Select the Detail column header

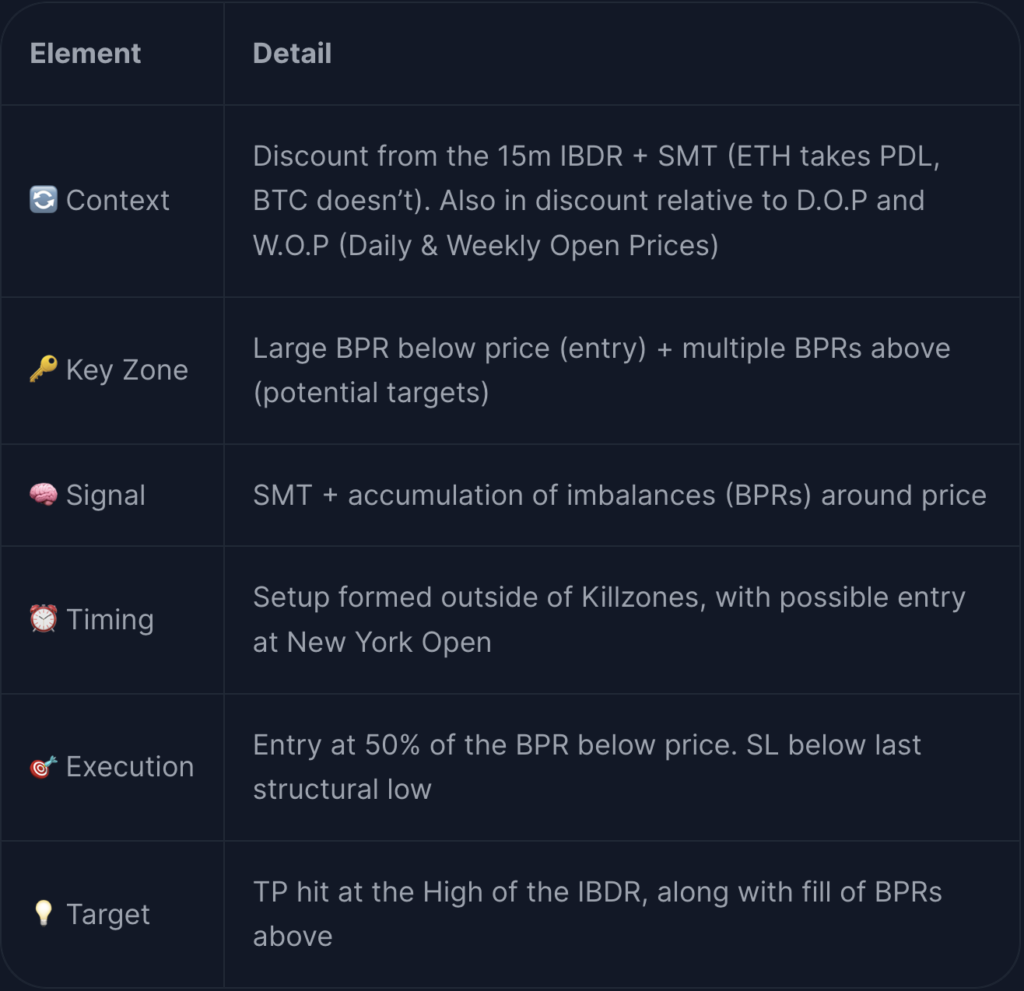pyautogui.click(x=293, y=54)
